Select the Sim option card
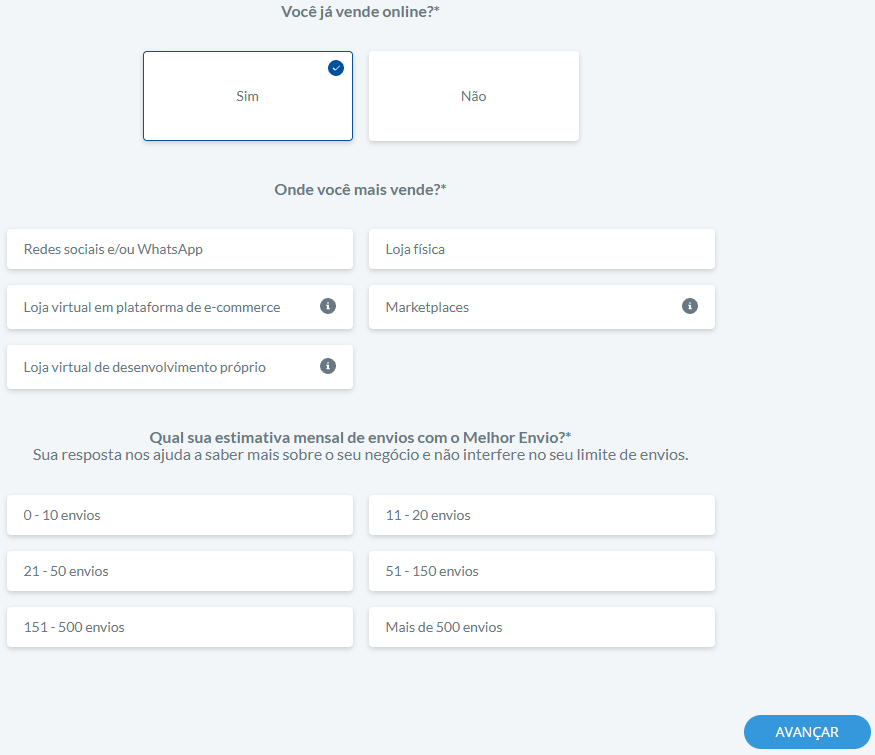Image resolution: width=875 pixels, height=755 pixels. (247, 97)
